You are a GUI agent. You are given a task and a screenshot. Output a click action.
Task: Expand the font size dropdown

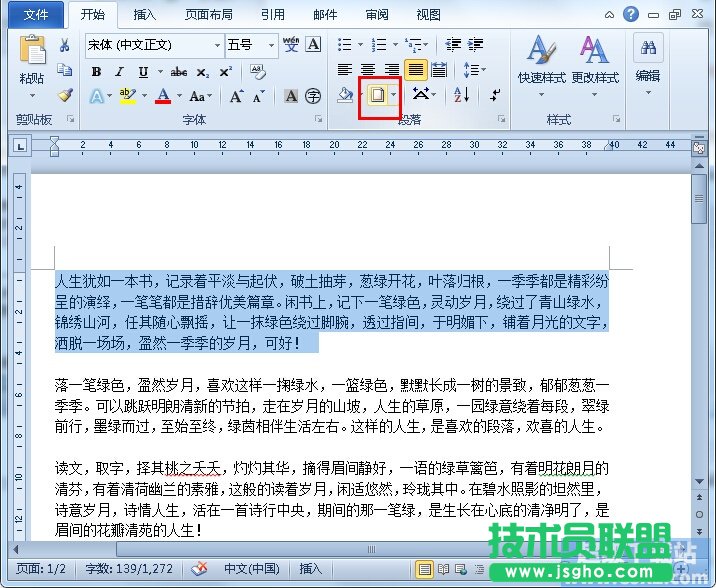(x=271, y=46)
